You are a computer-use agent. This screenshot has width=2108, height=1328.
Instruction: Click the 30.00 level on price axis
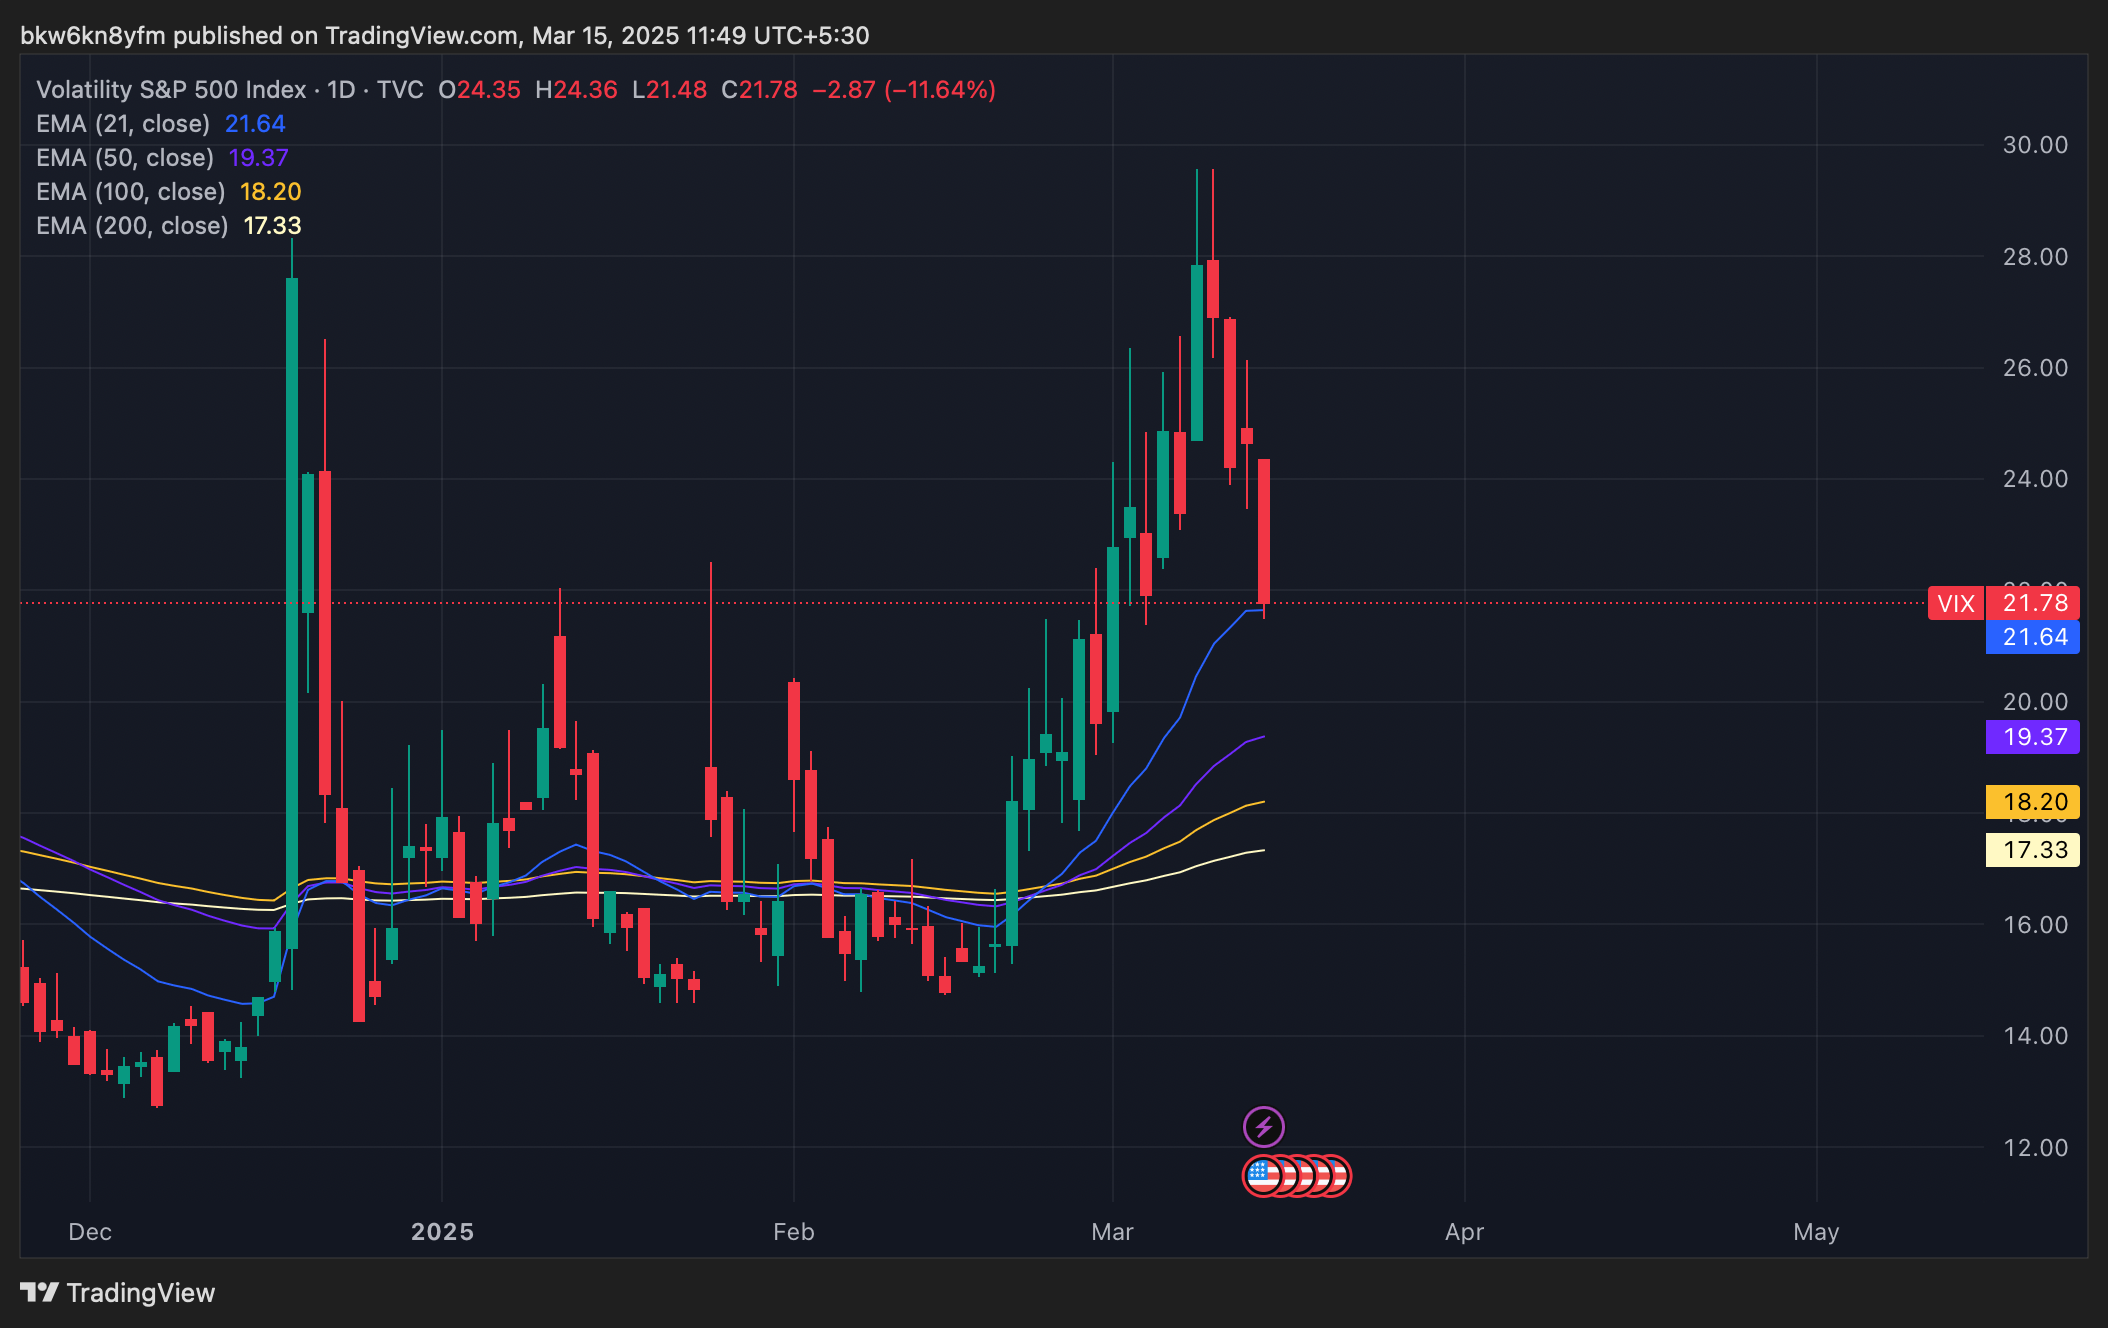[x=2034, y=145]
